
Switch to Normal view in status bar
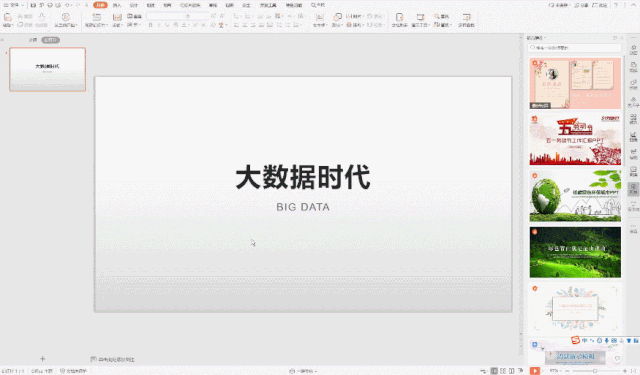(494, 371)
